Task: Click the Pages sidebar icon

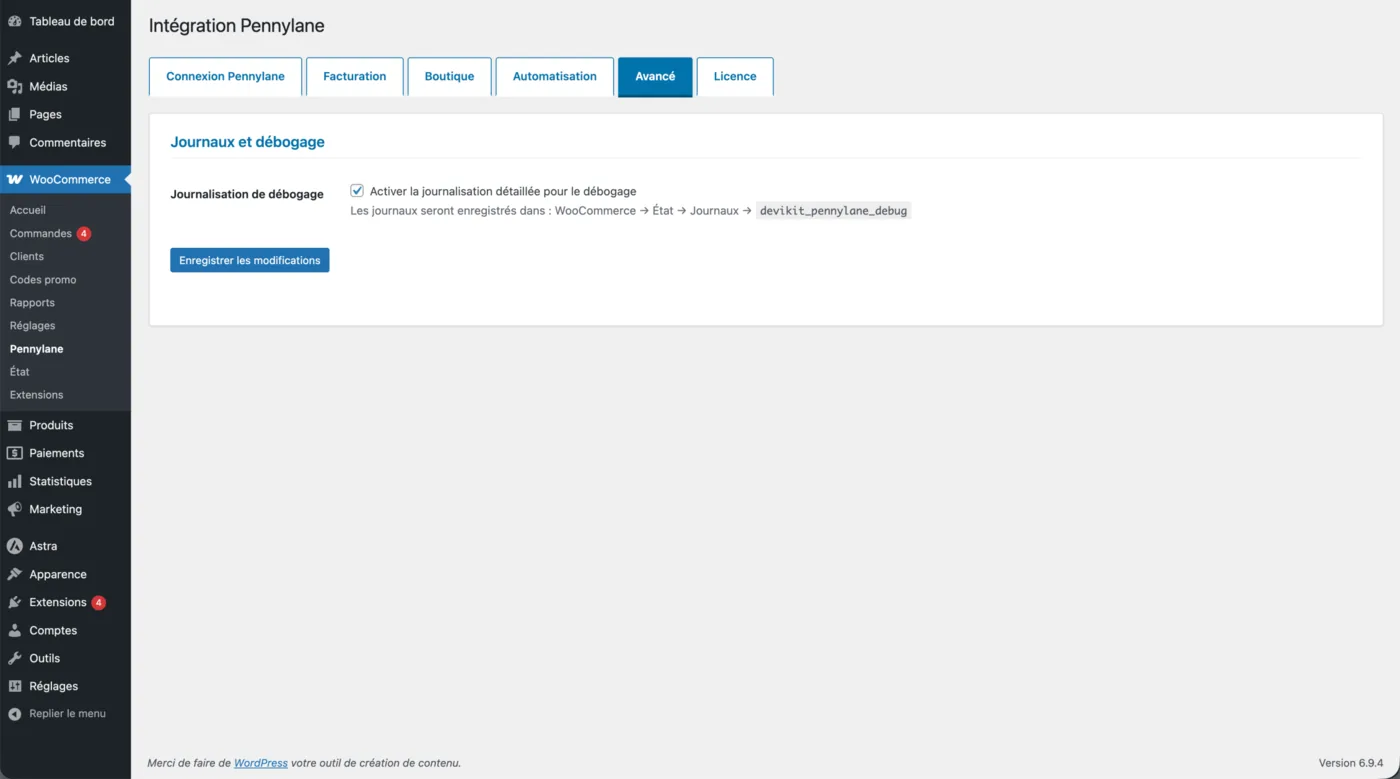Action: click(14, 114)
